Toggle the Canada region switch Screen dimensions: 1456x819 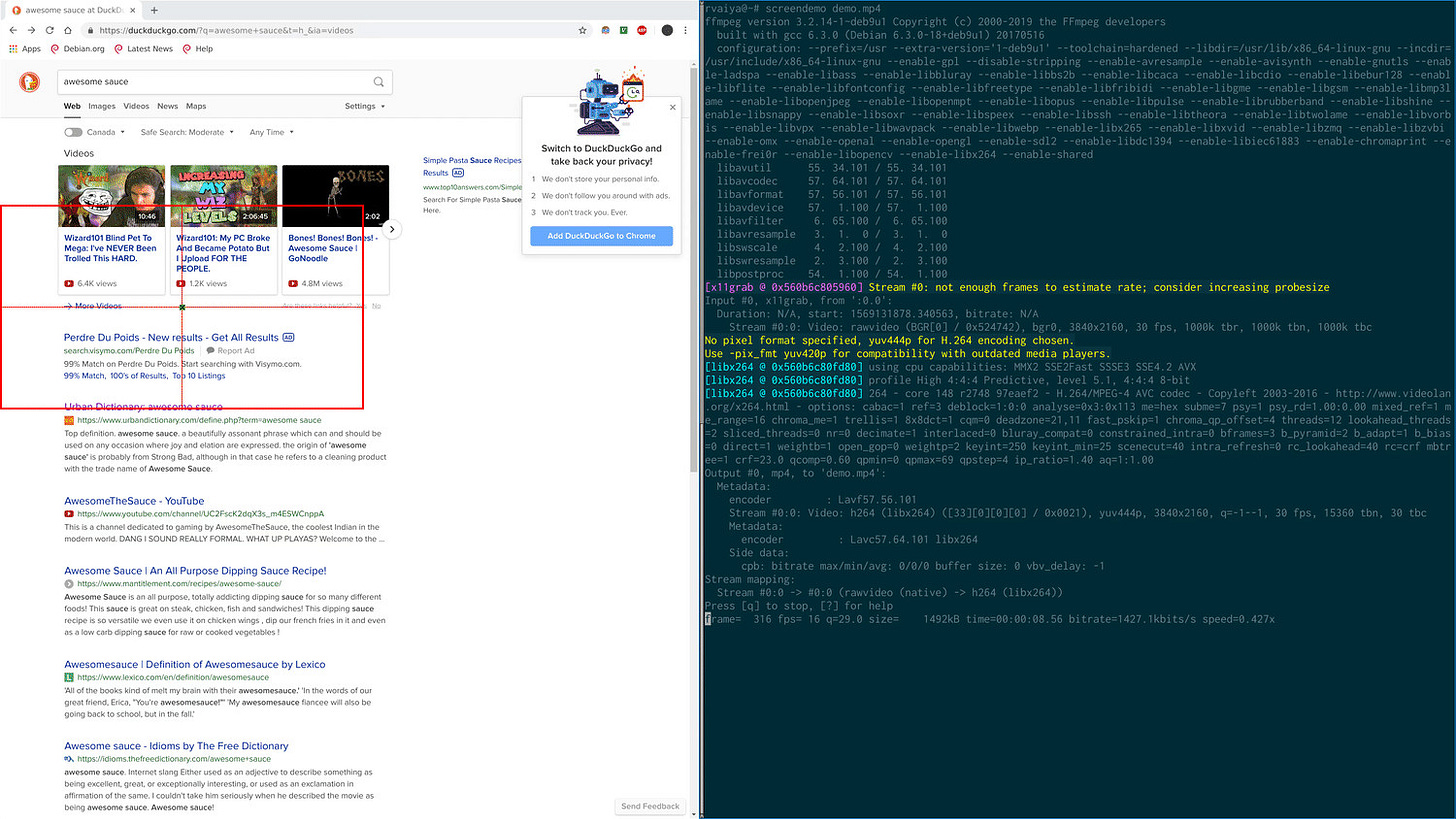pyautogui.click(x=73, y=132)
